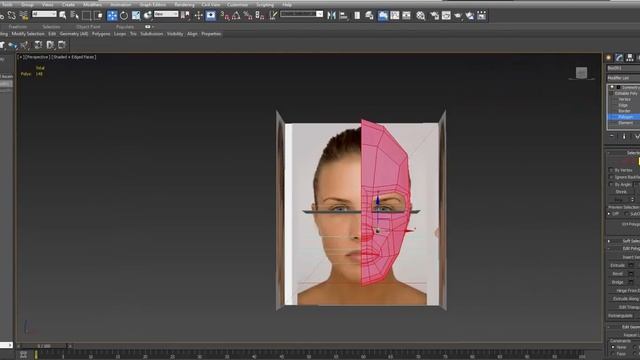Click the Select and Place tool
The height and width of the screenshot is (360, 640).
[148, 16]
